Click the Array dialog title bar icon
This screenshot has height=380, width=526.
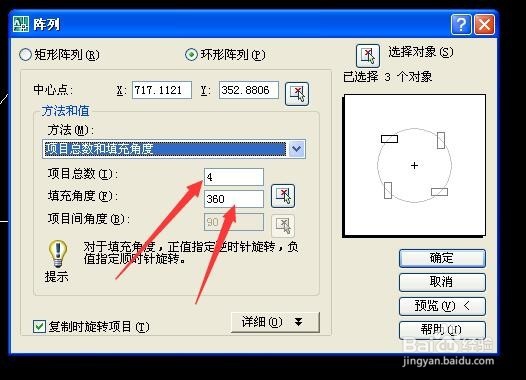(21, 24)
